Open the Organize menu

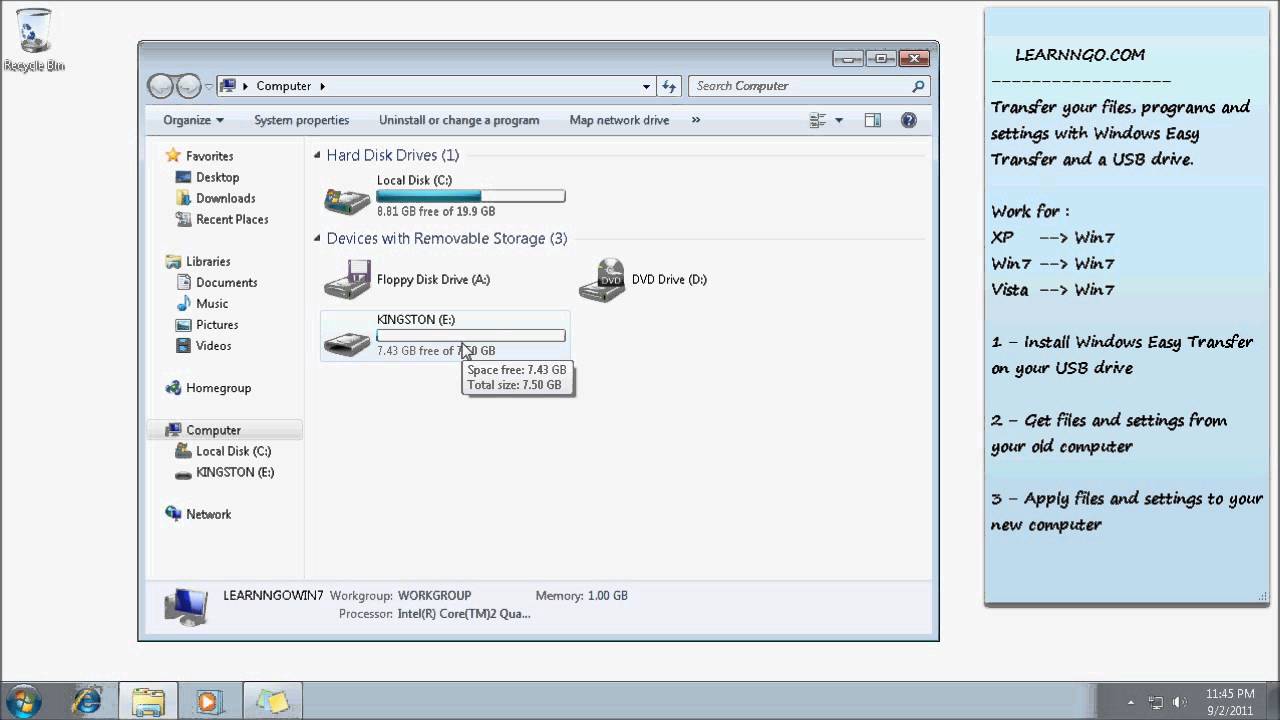[x=193, y=120]
